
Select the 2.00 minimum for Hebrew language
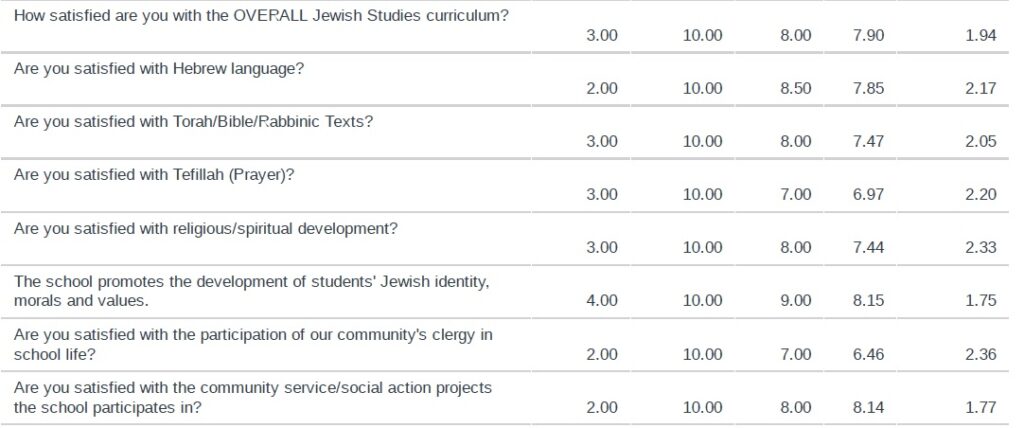click(x=601, y=88)
